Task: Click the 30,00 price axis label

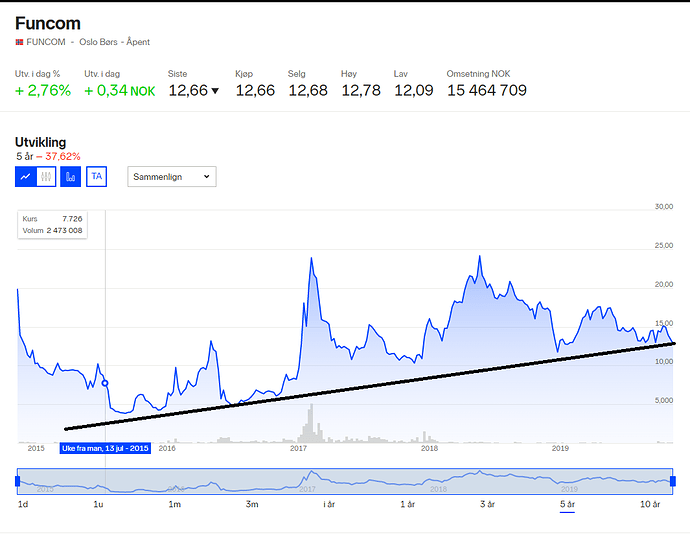Action: point(664,207)
